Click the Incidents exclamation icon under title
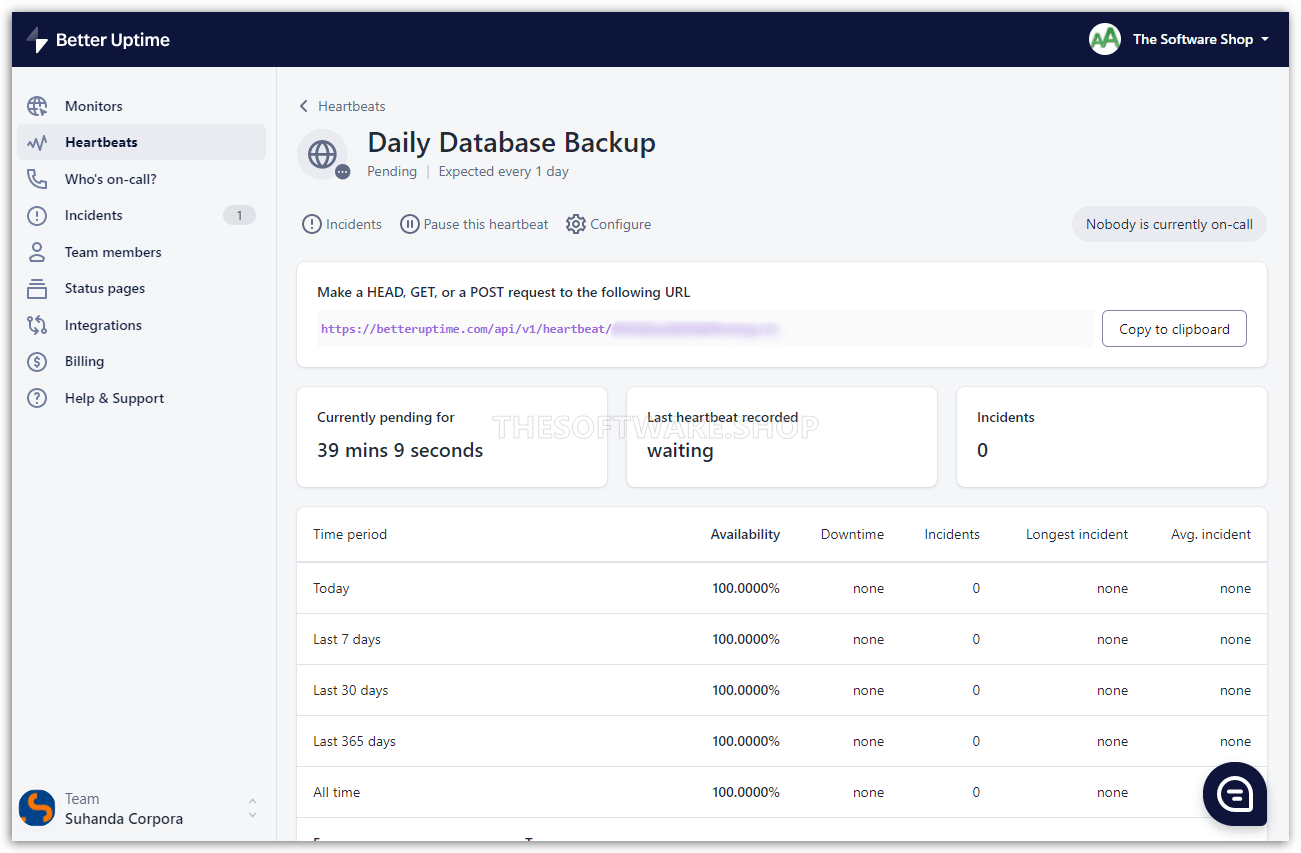The width and height of the screenshot is (1301, 853). (312, 224)
